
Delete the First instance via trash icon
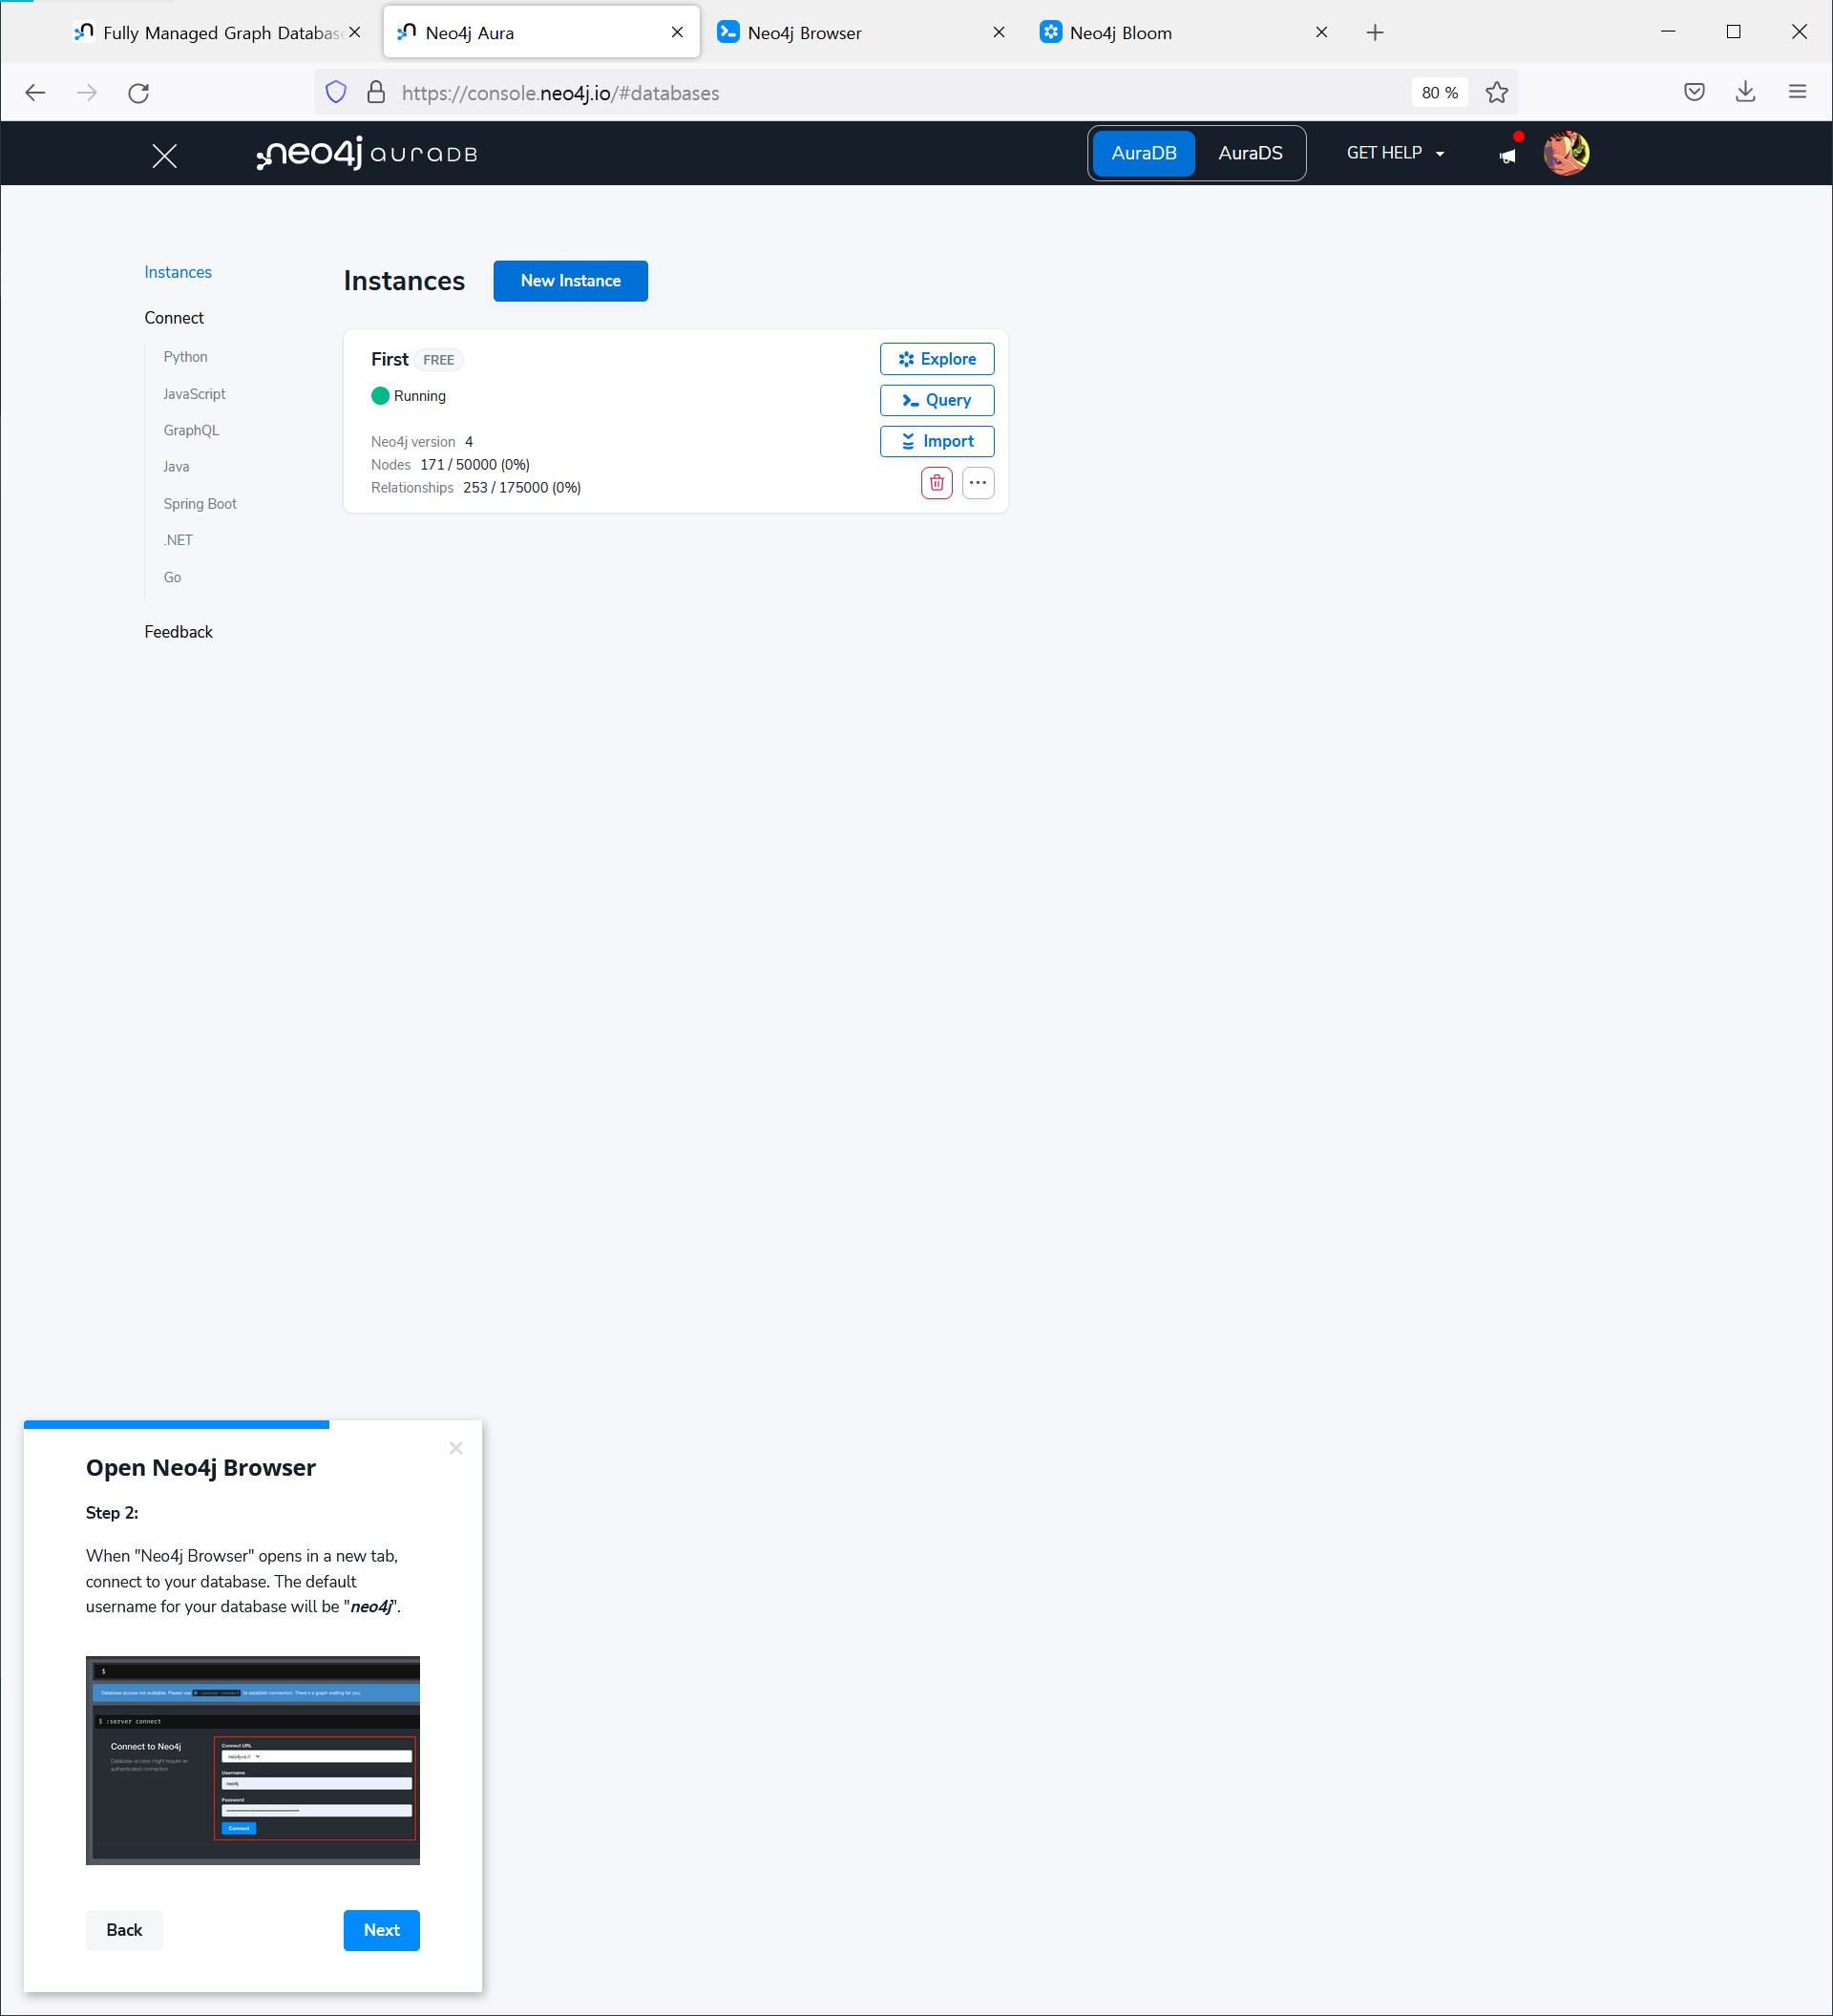936,483
